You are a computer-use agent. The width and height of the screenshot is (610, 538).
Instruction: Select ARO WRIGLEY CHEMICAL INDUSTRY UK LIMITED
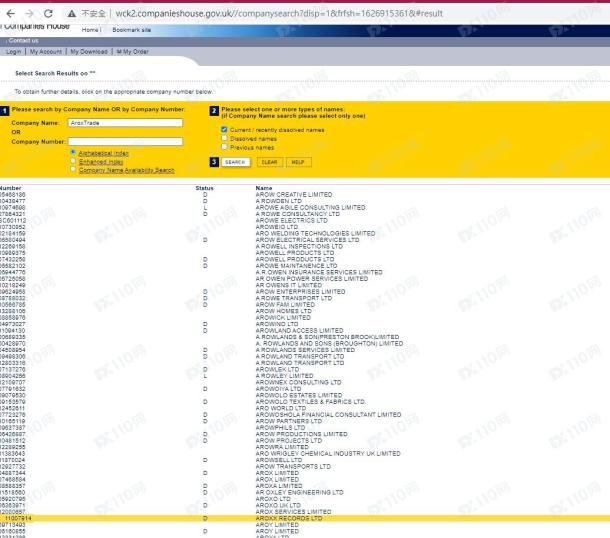[x=328, y=454]
